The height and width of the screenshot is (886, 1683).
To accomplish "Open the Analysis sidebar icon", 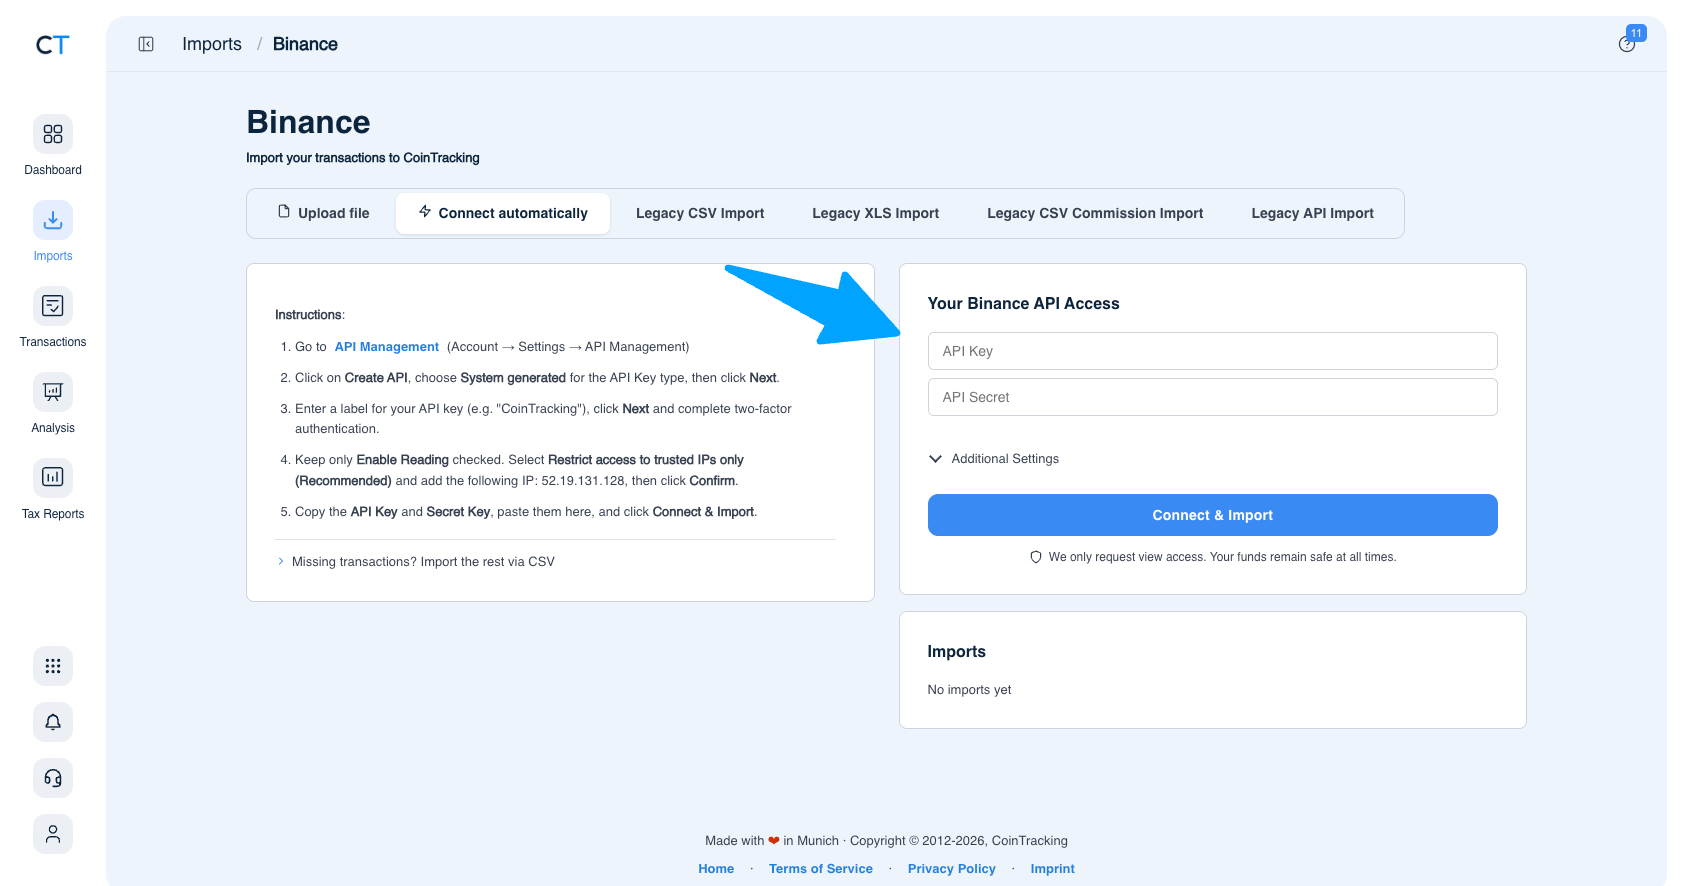I will pos(53,392).
